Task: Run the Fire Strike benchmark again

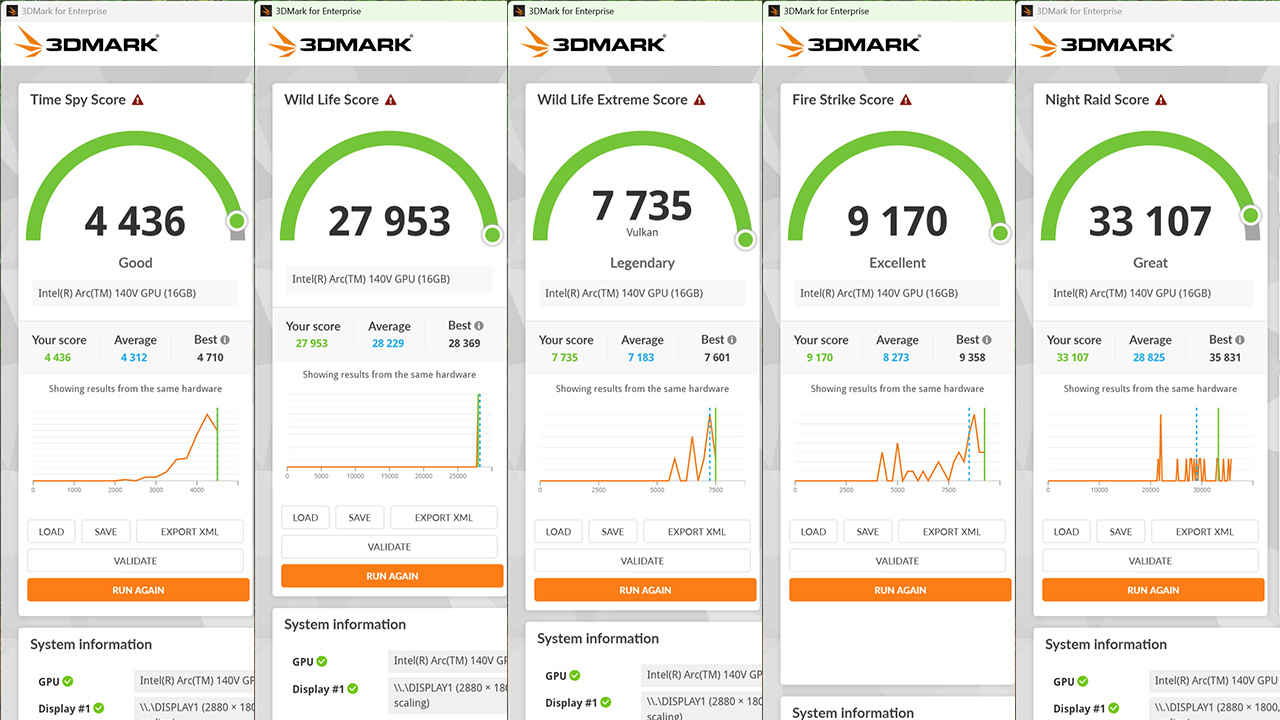Action: [900, 590]
